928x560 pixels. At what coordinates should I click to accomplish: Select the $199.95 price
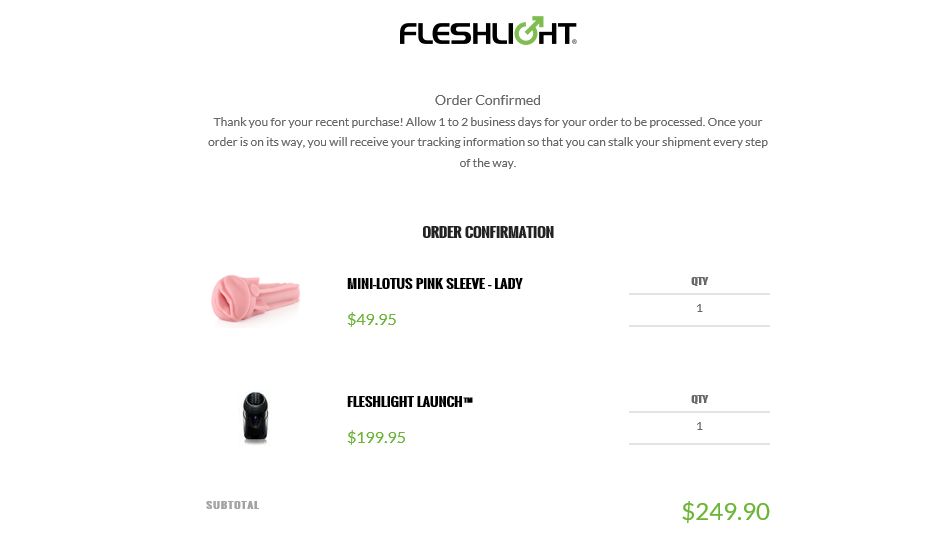[x=376, y=438]
